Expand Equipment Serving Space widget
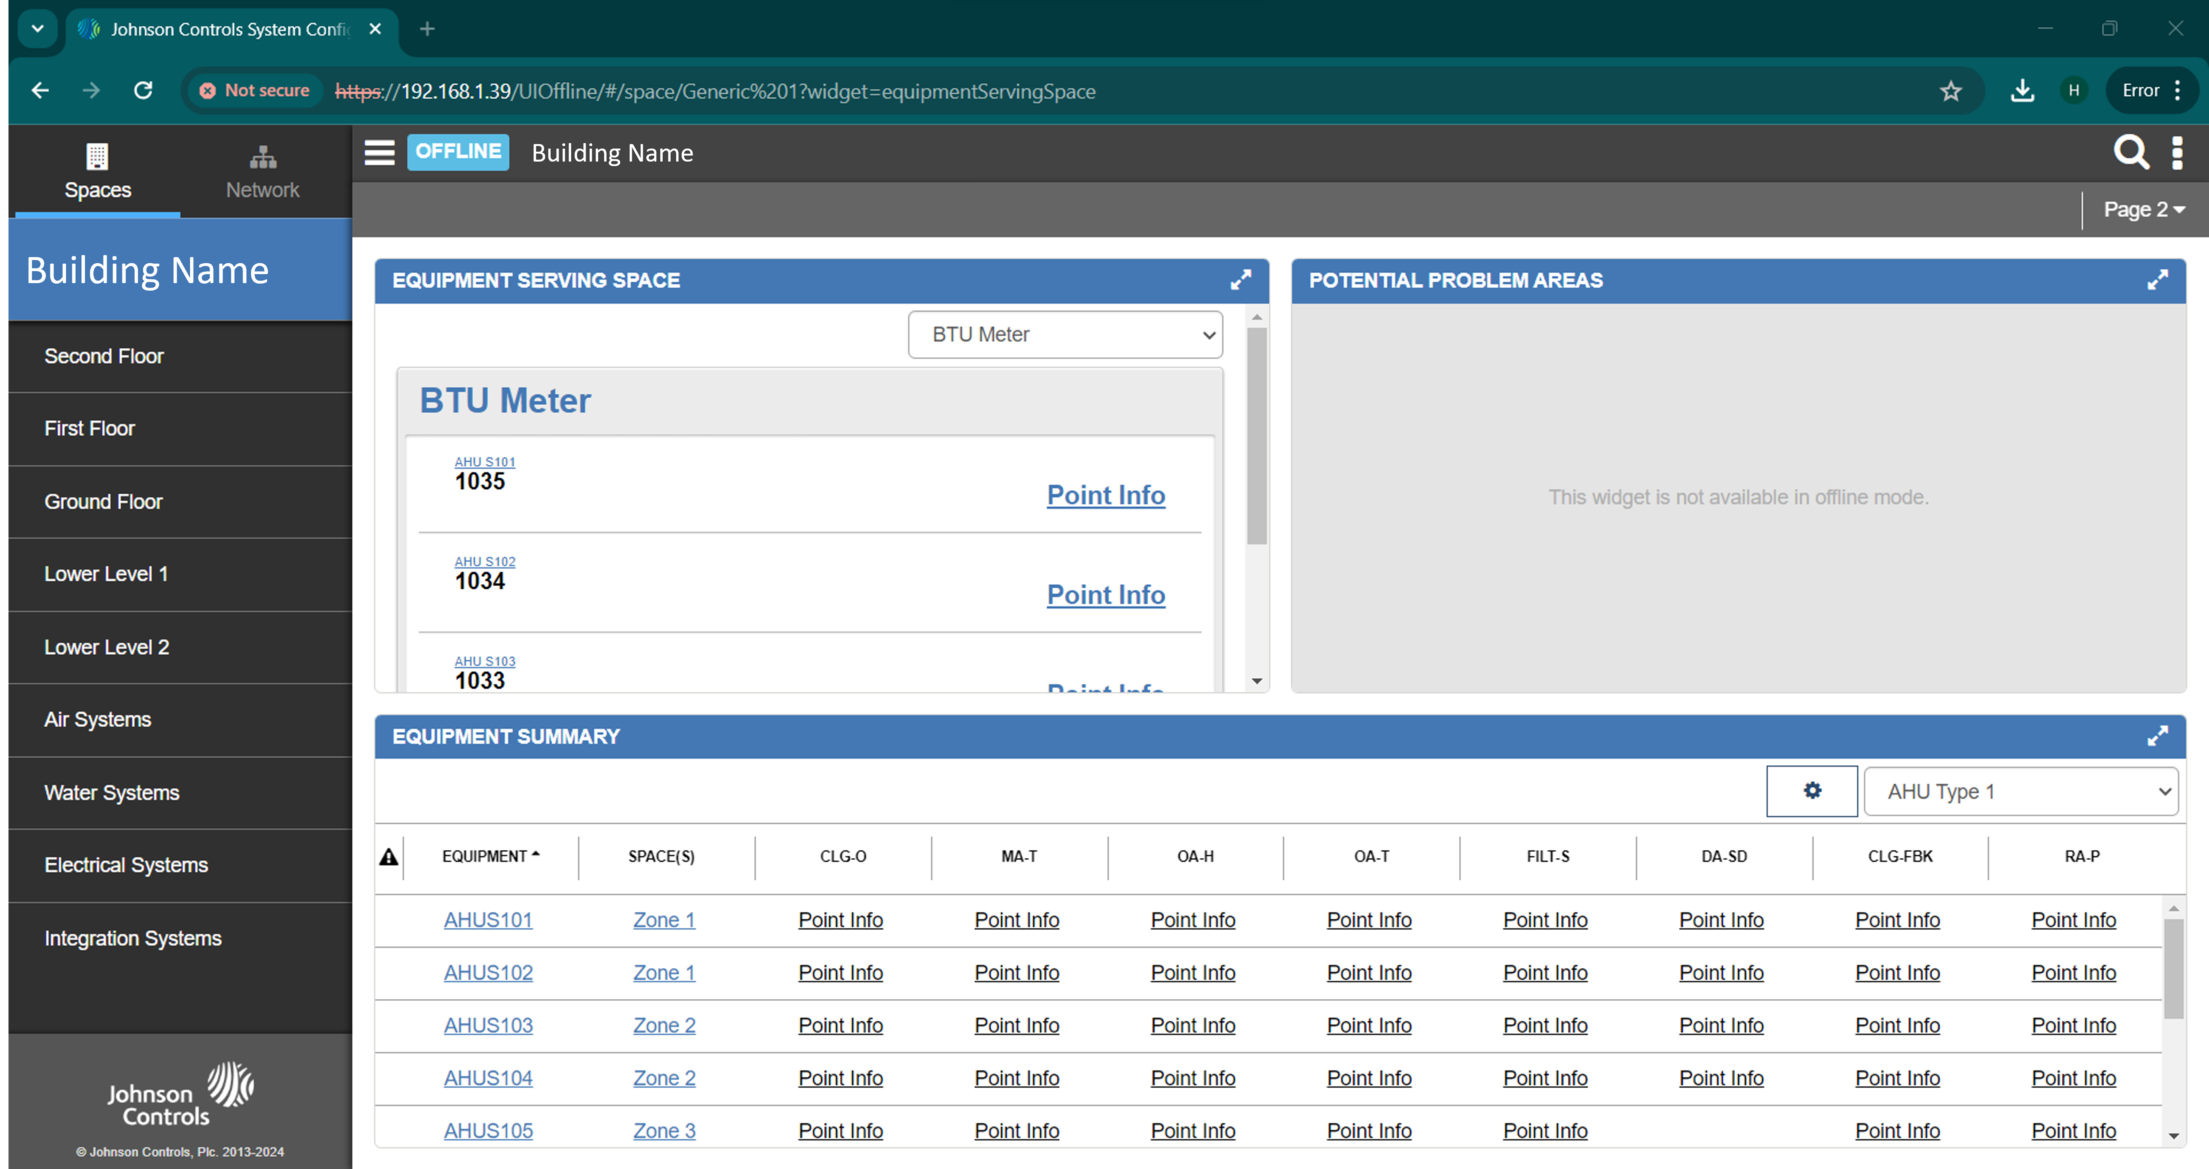Image resolution: width=2209 pixels, height=1169 pixels. click(x=1240, y=281)
